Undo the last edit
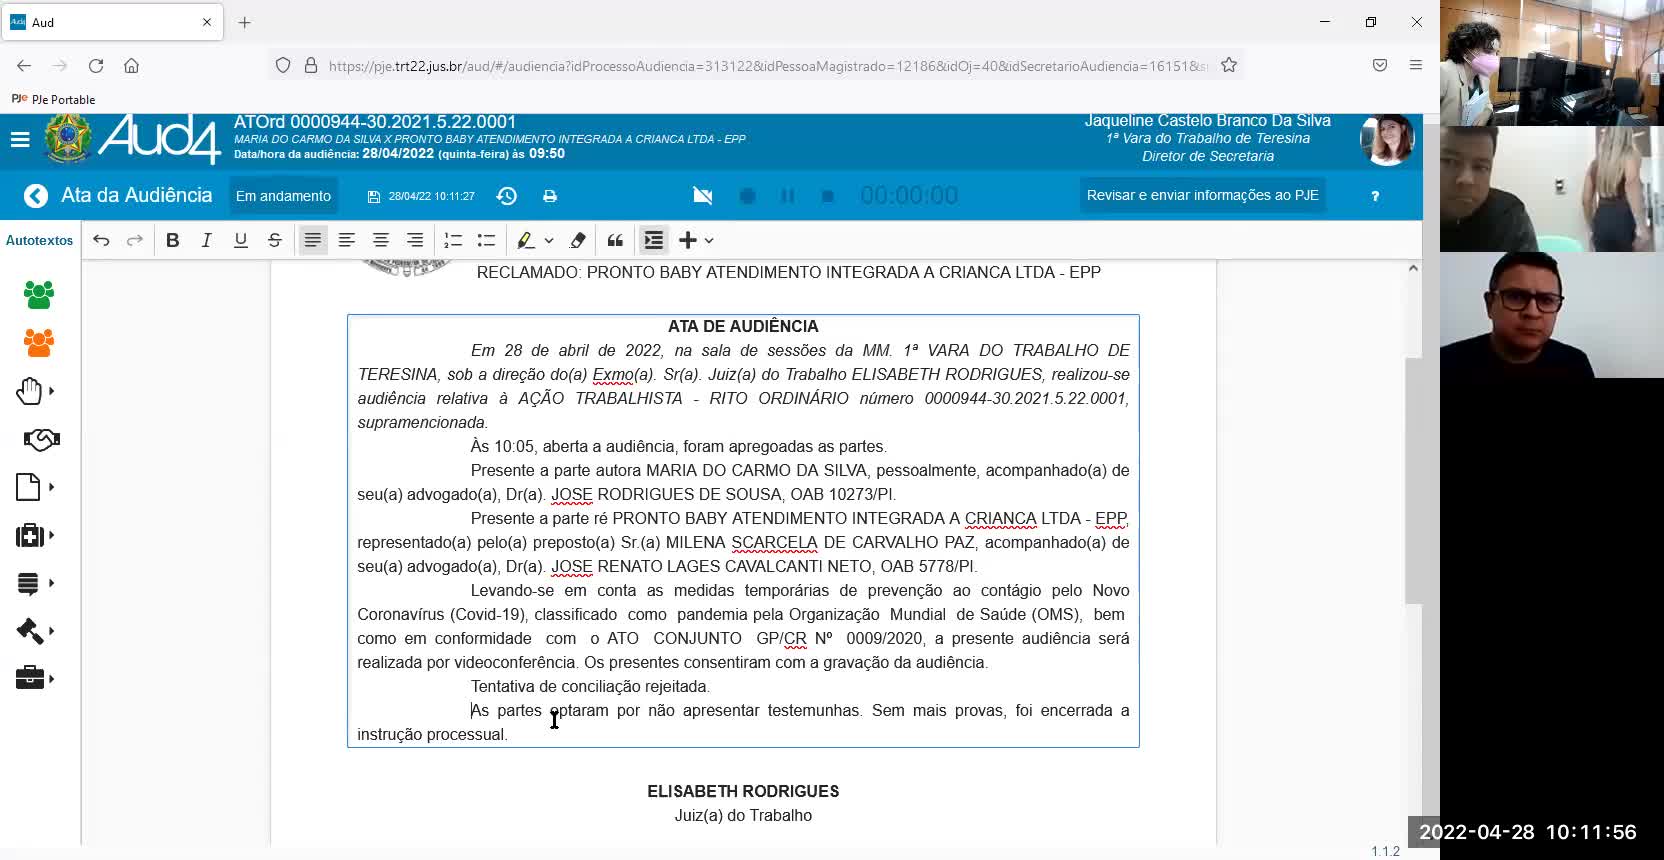The height and width of the screenshot is (860, 1664). click(101, 240)
